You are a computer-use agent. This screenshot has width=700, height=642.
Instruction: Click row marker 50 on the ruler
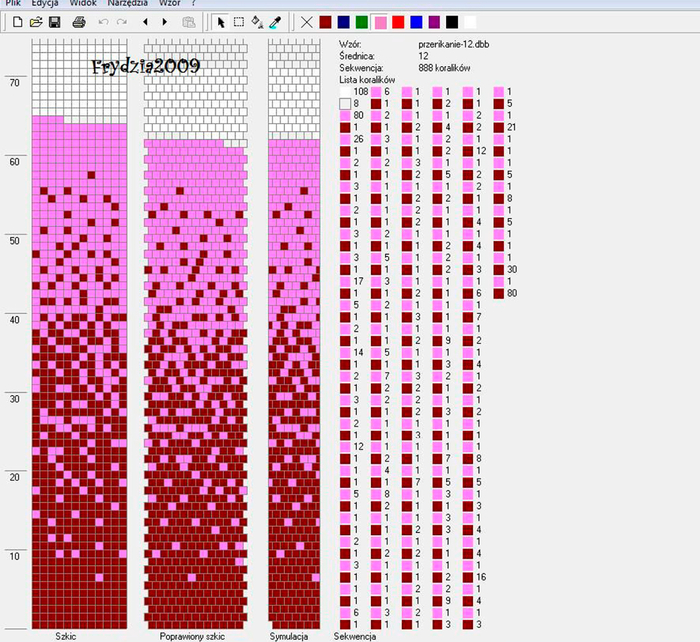[x=15, y=241]
